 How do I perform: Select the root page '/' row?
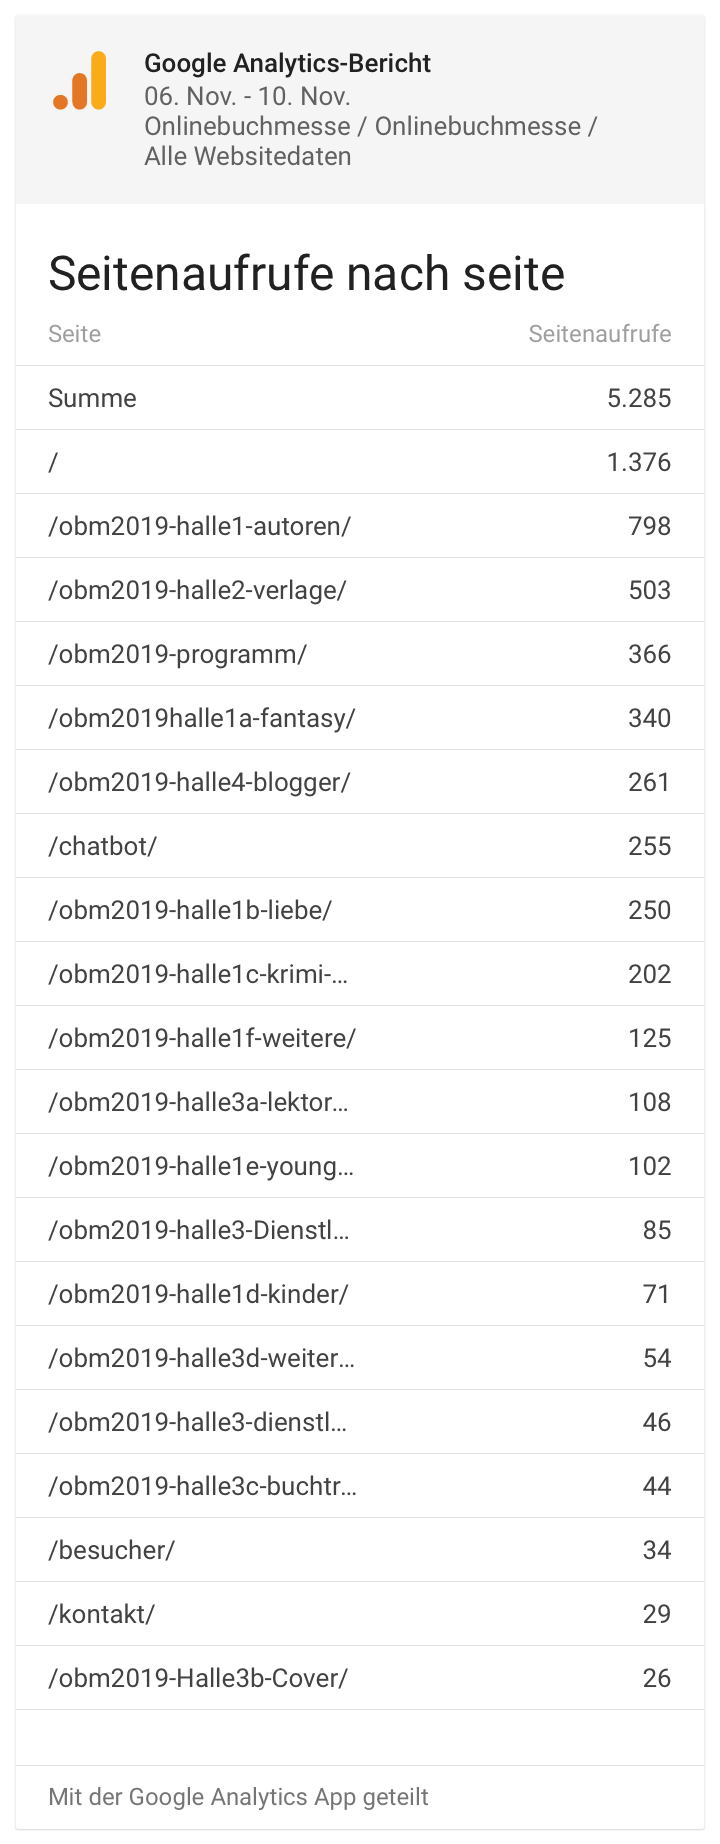[360, 462]
